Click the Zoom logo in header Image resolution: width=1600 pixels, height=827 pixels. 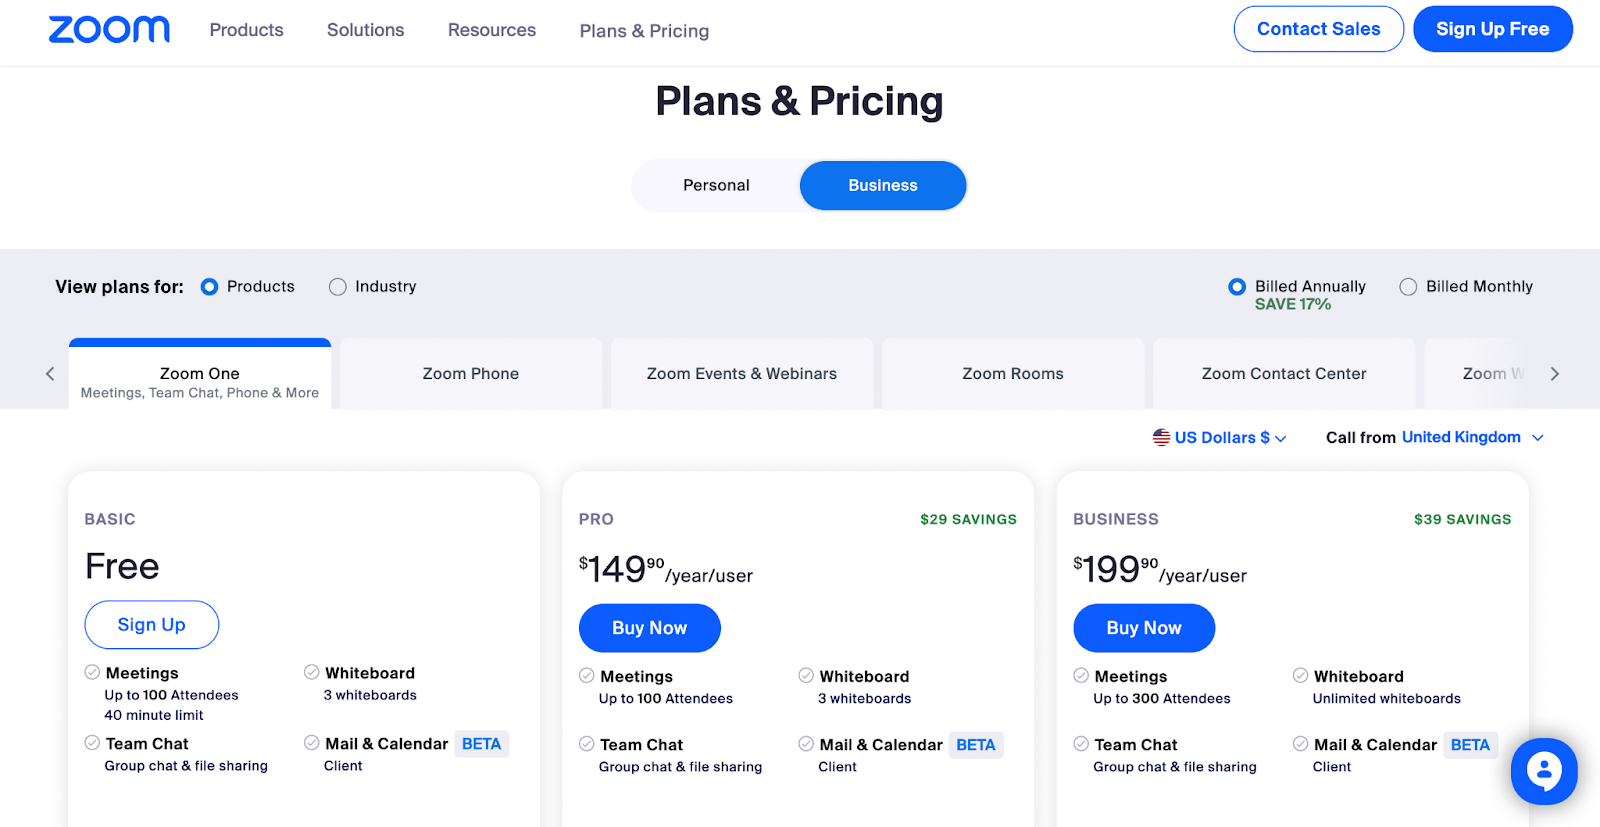109,30
